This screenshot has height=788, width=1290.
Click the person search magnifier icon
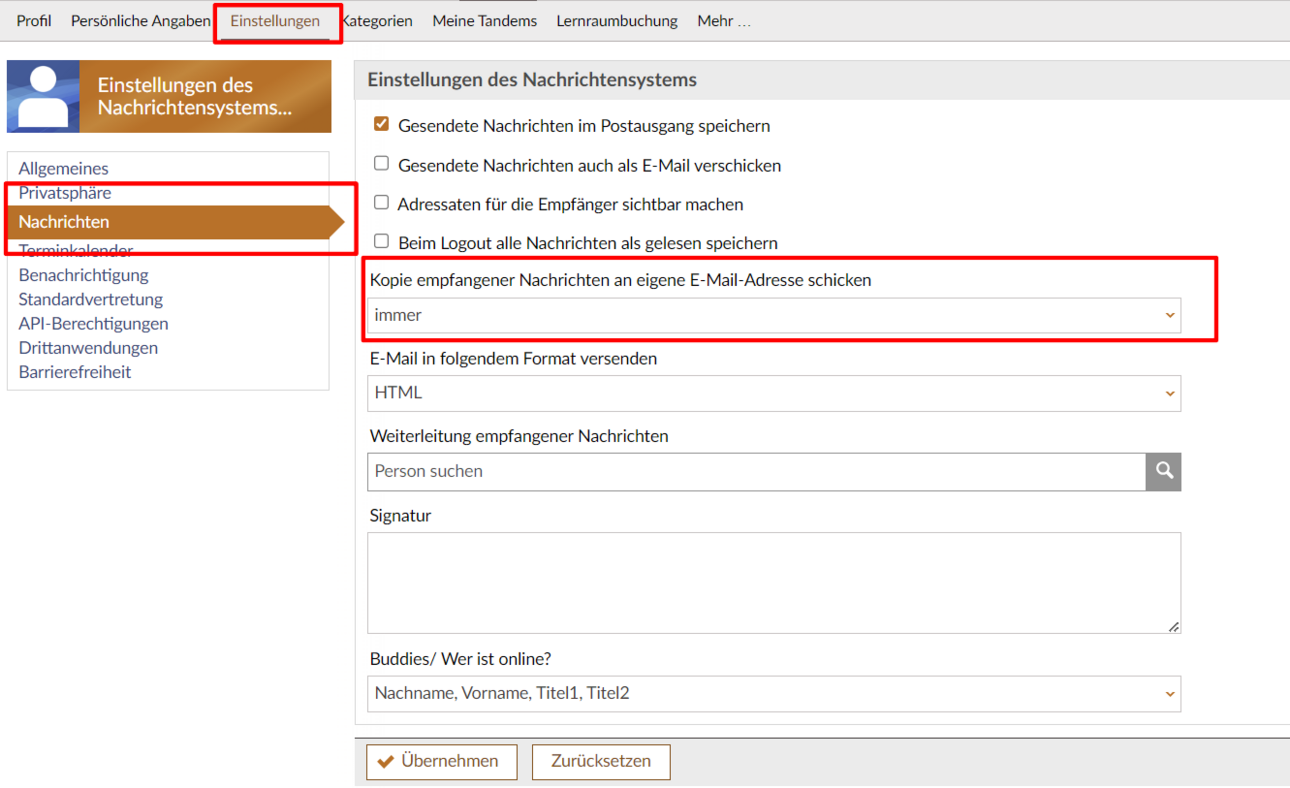1163,471
